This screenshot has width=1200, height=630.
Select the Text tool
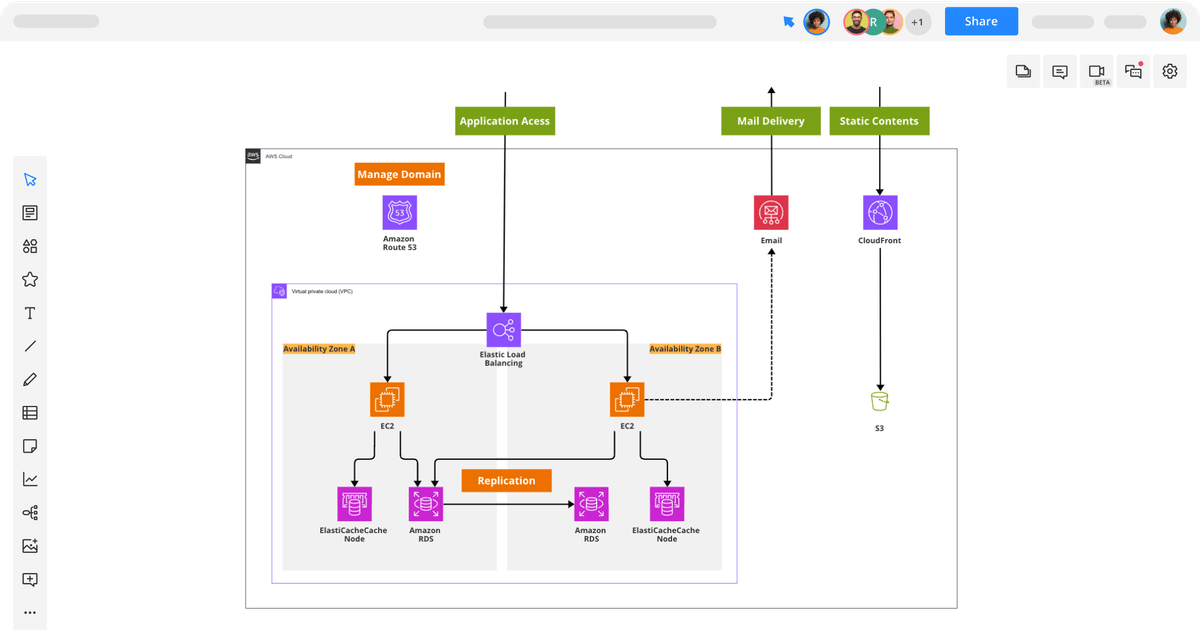point(30,313)
